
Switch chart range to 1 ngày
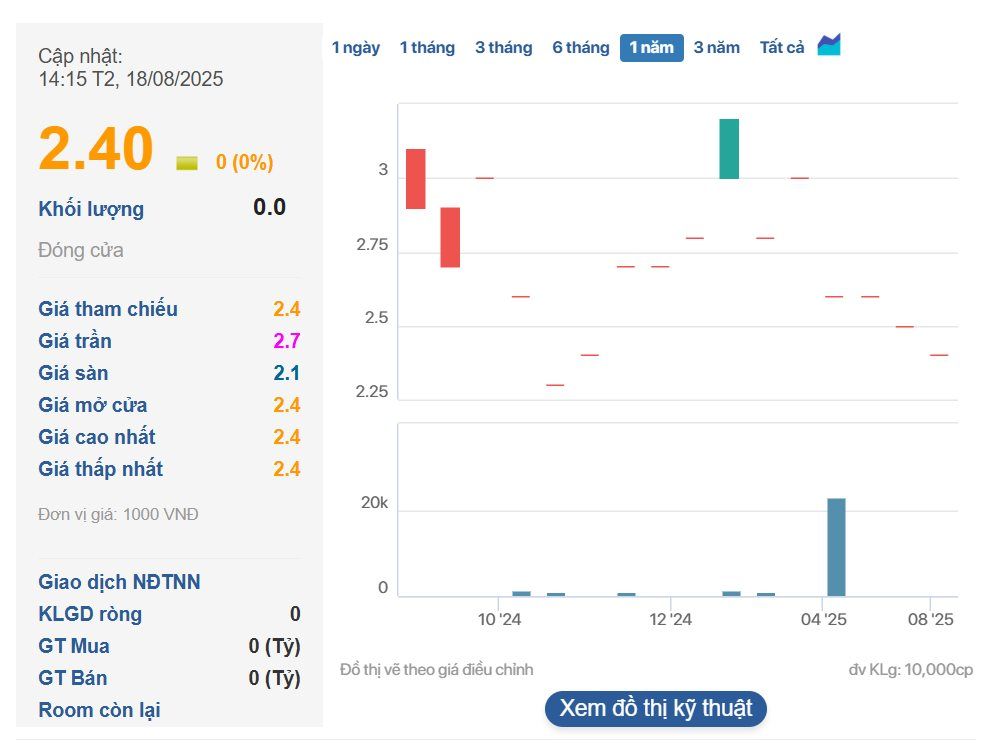click(x=356, y=48)
